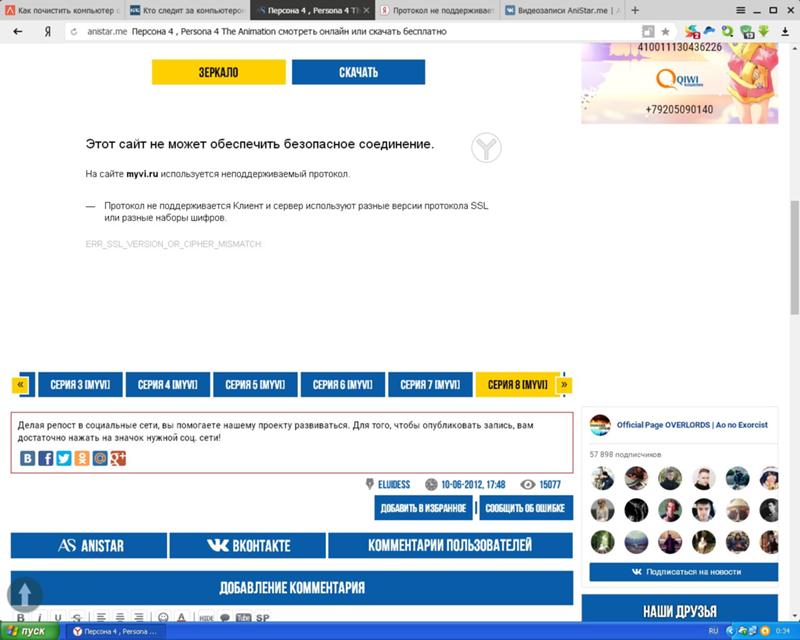The image size is (800, 640).
Task: Open the colorful extension icon with badge 2
Action: tap(692, 32)
